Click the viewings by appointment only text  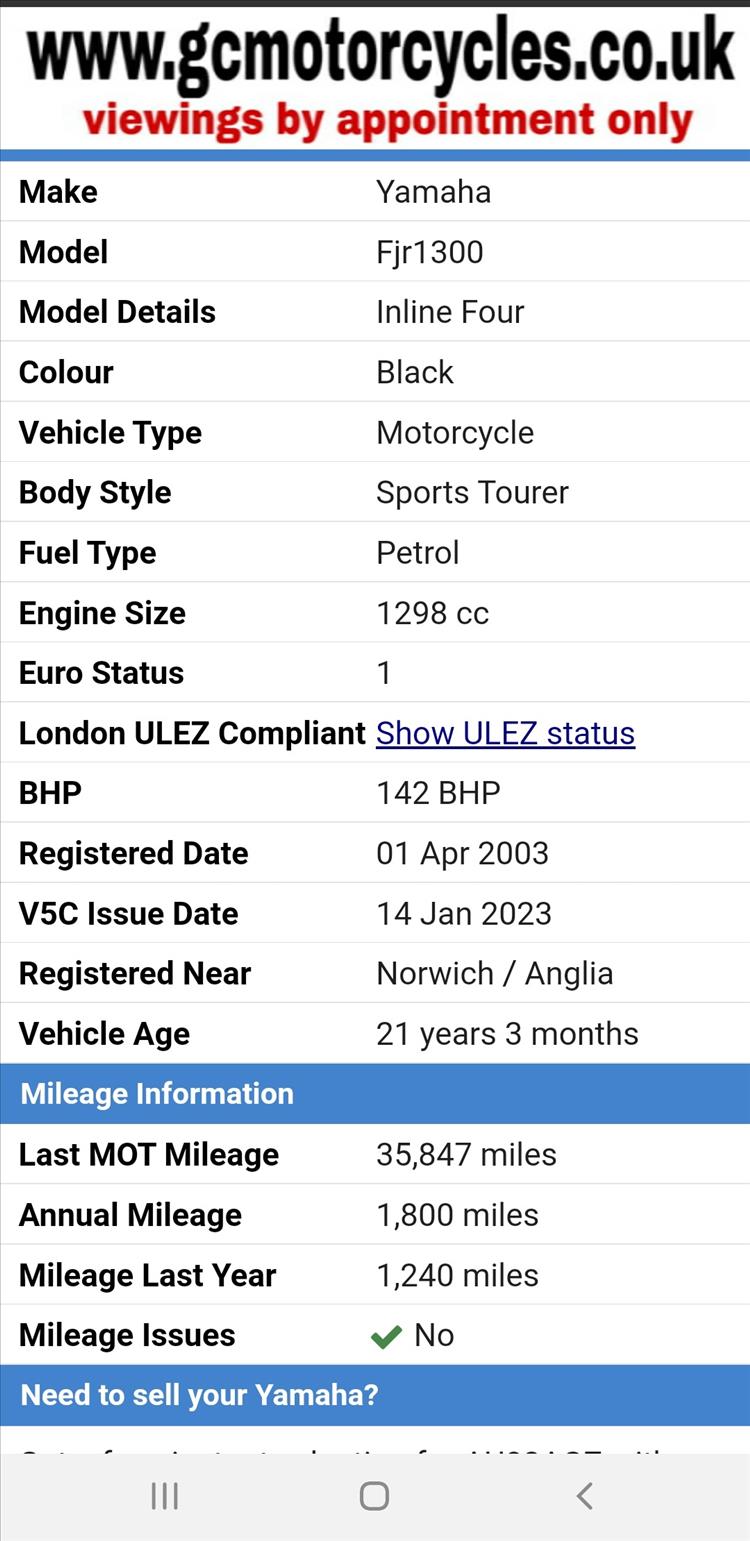(x=387, y=120)
